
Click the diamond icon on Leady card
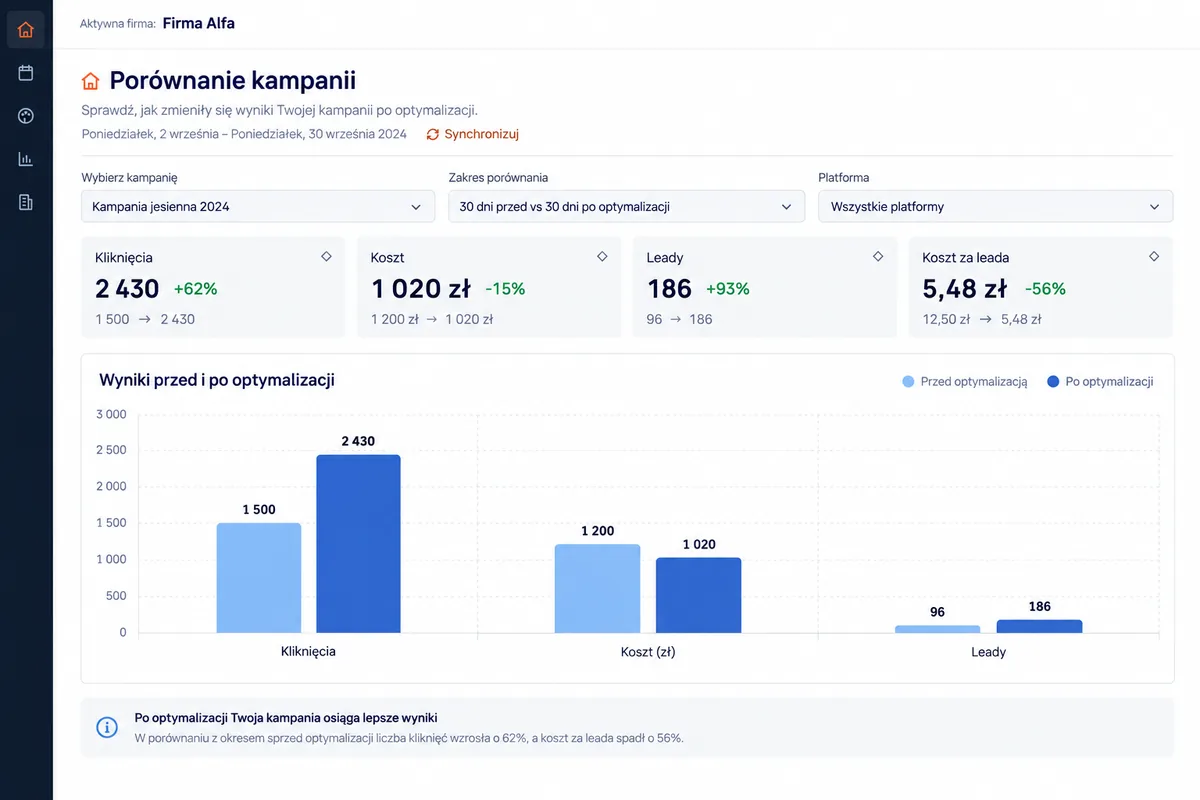click(878, 257)
